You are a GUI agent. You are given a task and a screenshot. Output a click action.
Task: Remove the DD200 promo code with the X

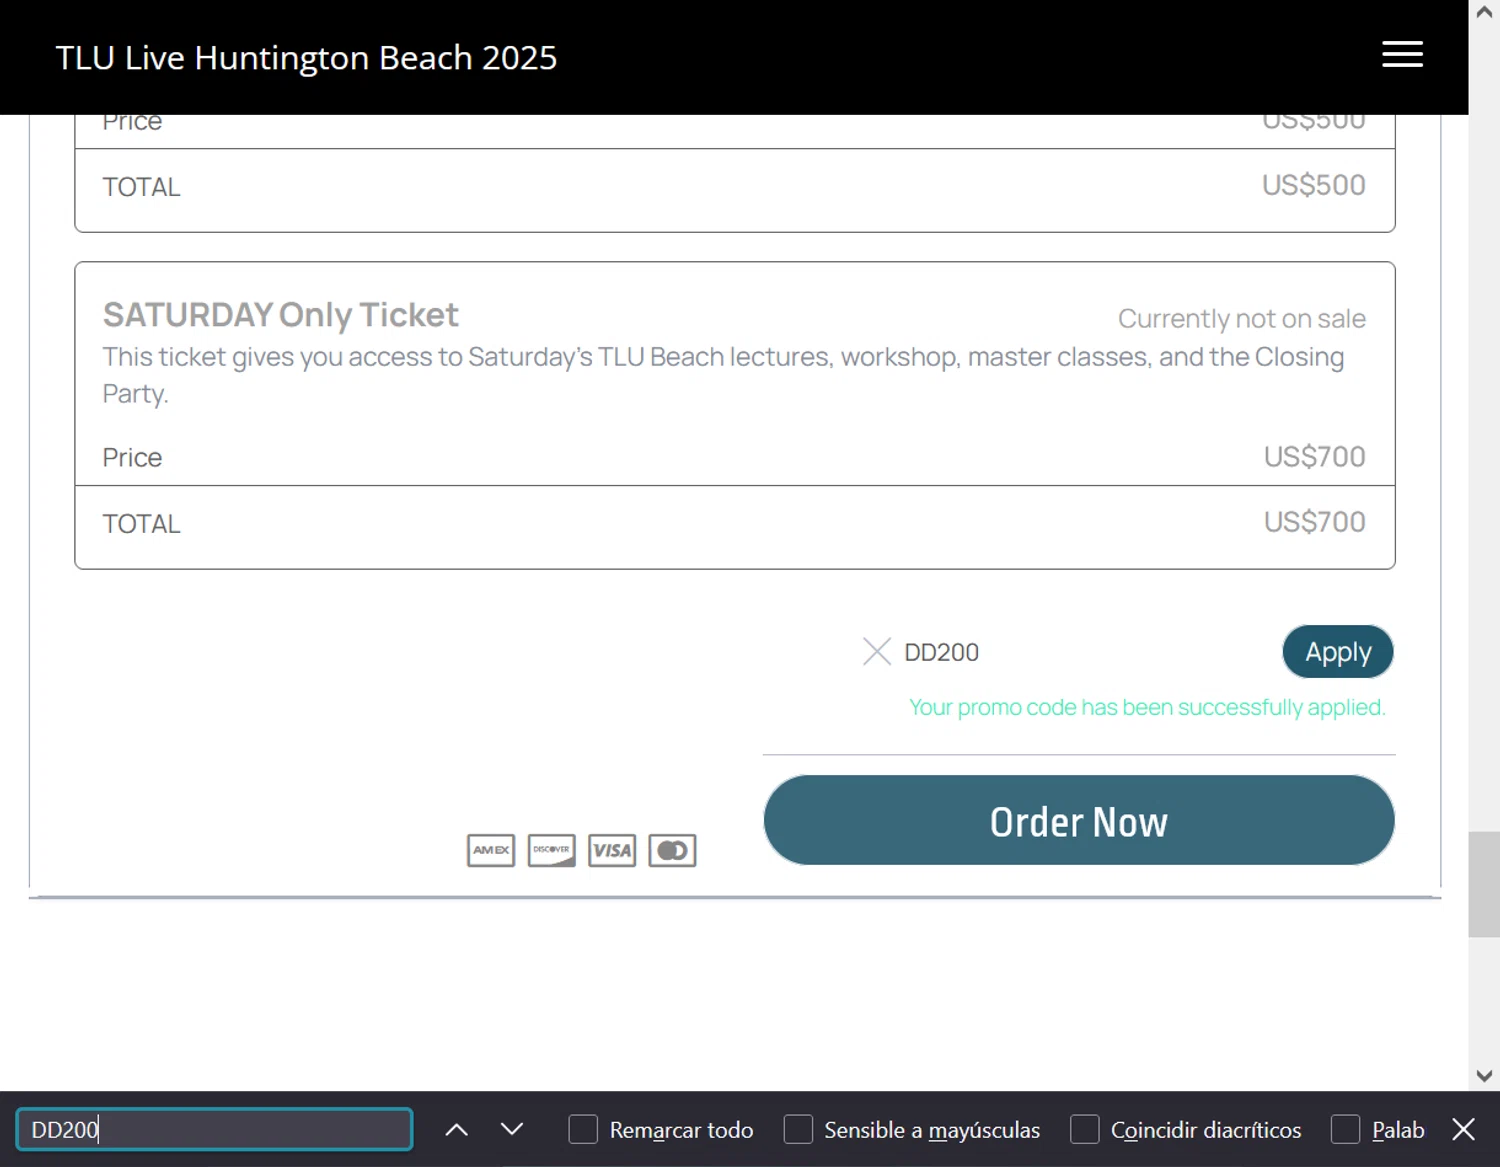[x=877, y=652]
